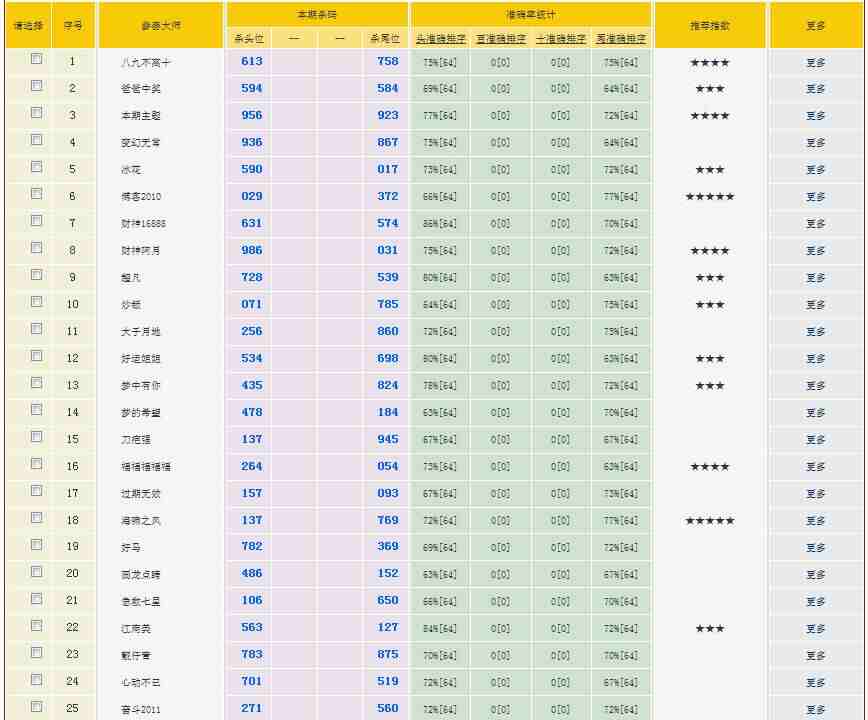Click the five-star rating in row 6
868x720 pixels.
[x=710, y=197]
